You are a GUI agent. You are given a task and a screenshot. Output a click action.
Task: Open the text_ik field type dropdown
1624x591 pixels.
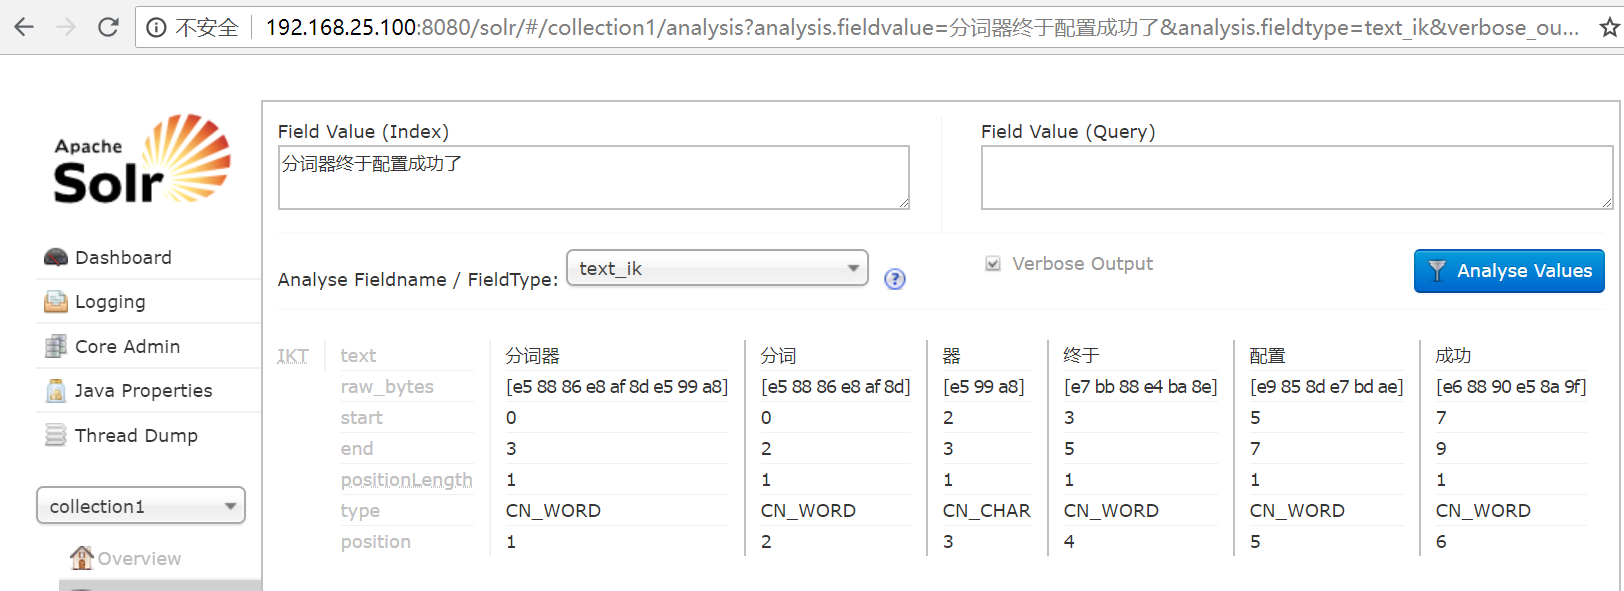coord(717,268)
